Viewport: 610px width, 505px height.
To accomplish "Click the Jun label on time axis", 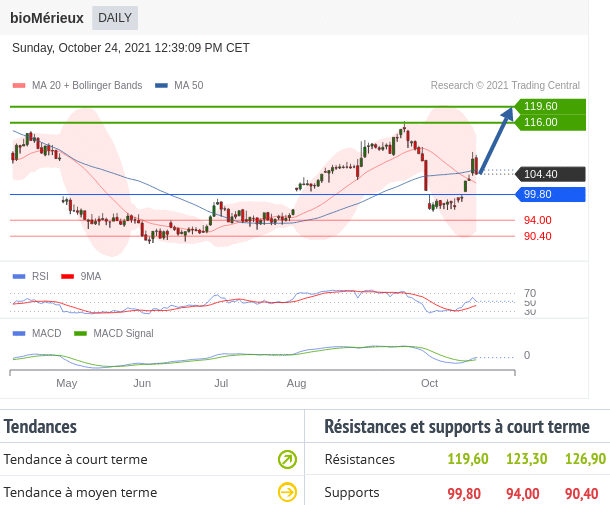I will [x=142, y=383].
